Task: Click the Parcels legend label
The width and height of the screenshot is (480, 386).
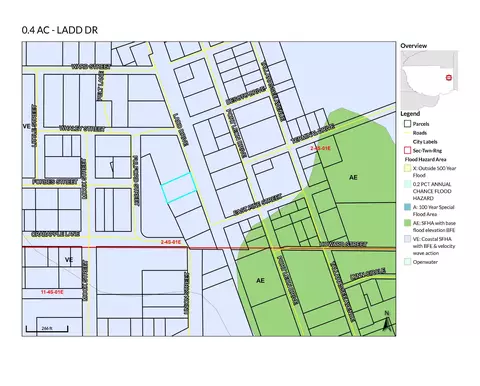Action: (x=421, y=124)
